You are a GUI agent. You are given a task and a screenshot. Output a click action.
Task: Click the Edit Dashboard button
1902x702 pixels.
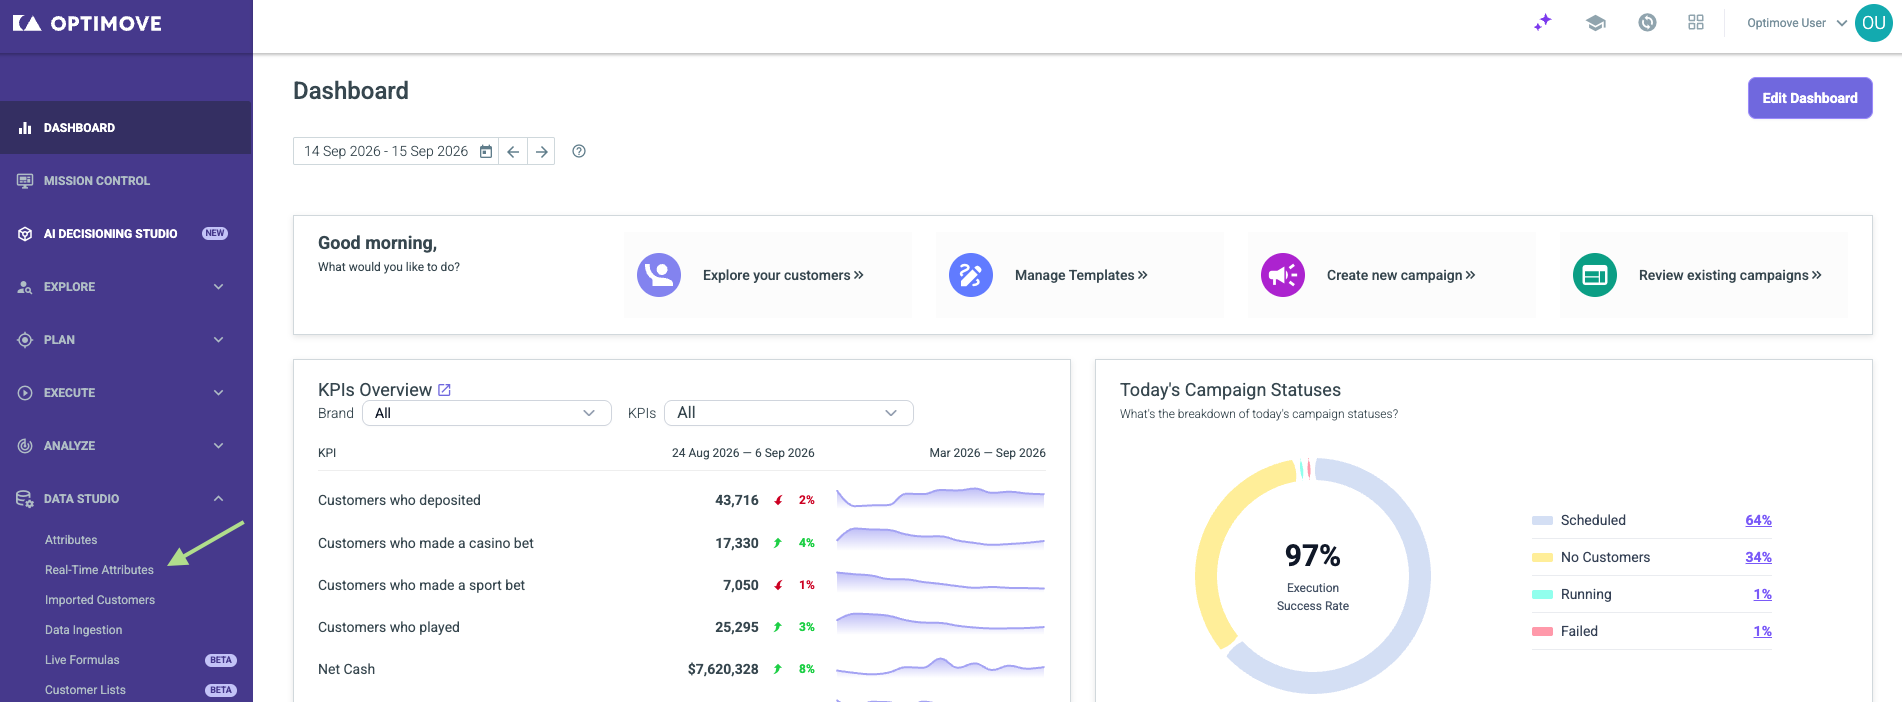[x=1810, y=98]
